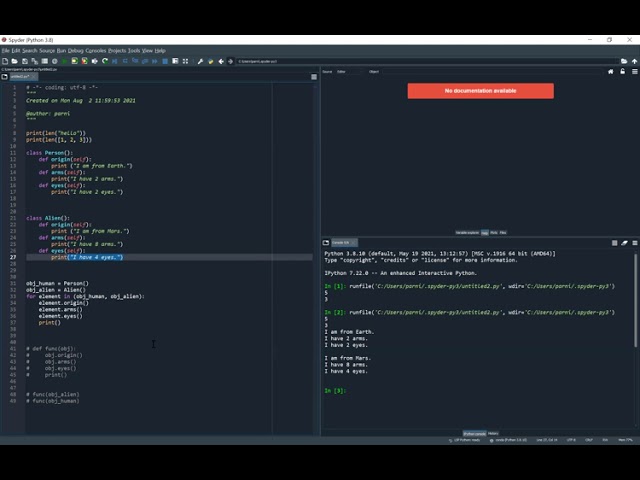640x480 pixels.
Task: Switch to History tab at bottom
Action: pos(493,433)
